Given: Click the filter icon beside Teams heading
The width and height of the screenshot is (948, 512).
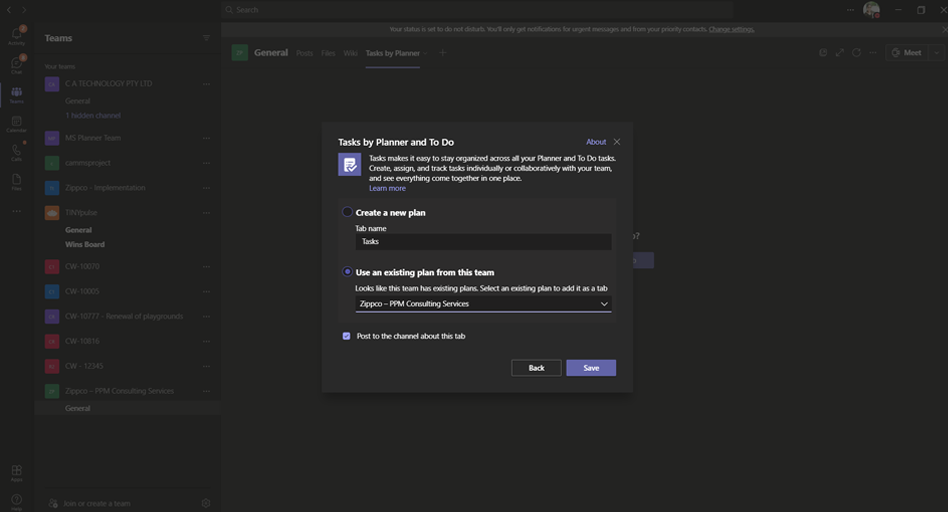Looking at the screenshot, I should click(206, 38).
